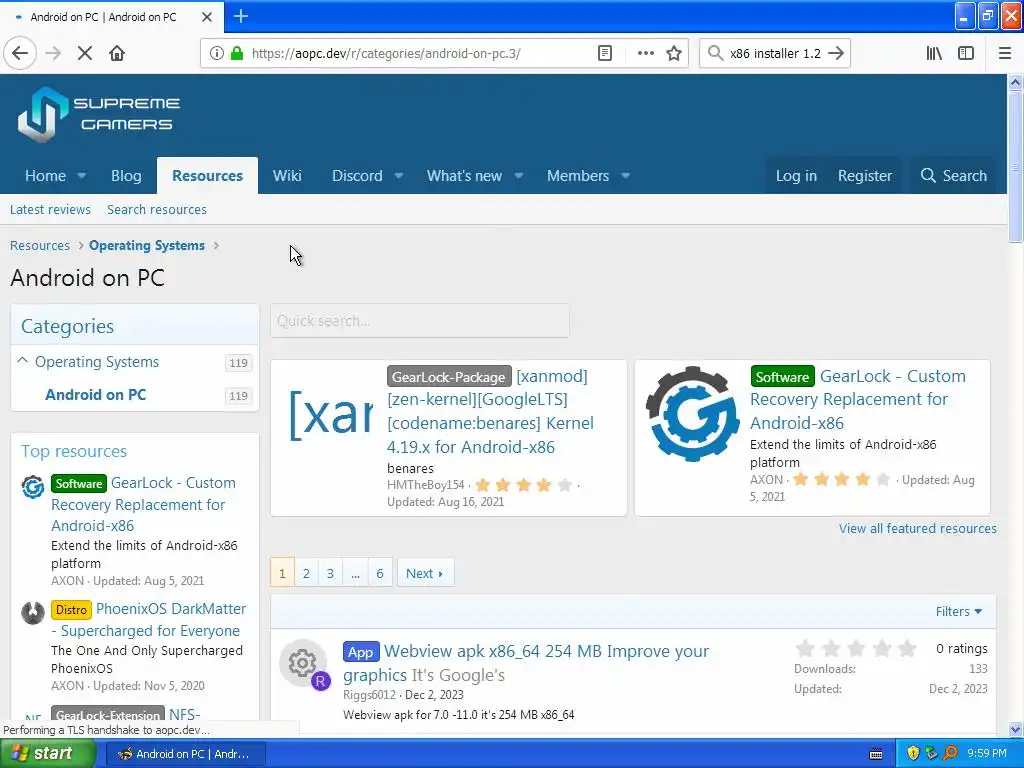Open PhoenixOS DarkMatter resource link

tap(148, 620)
